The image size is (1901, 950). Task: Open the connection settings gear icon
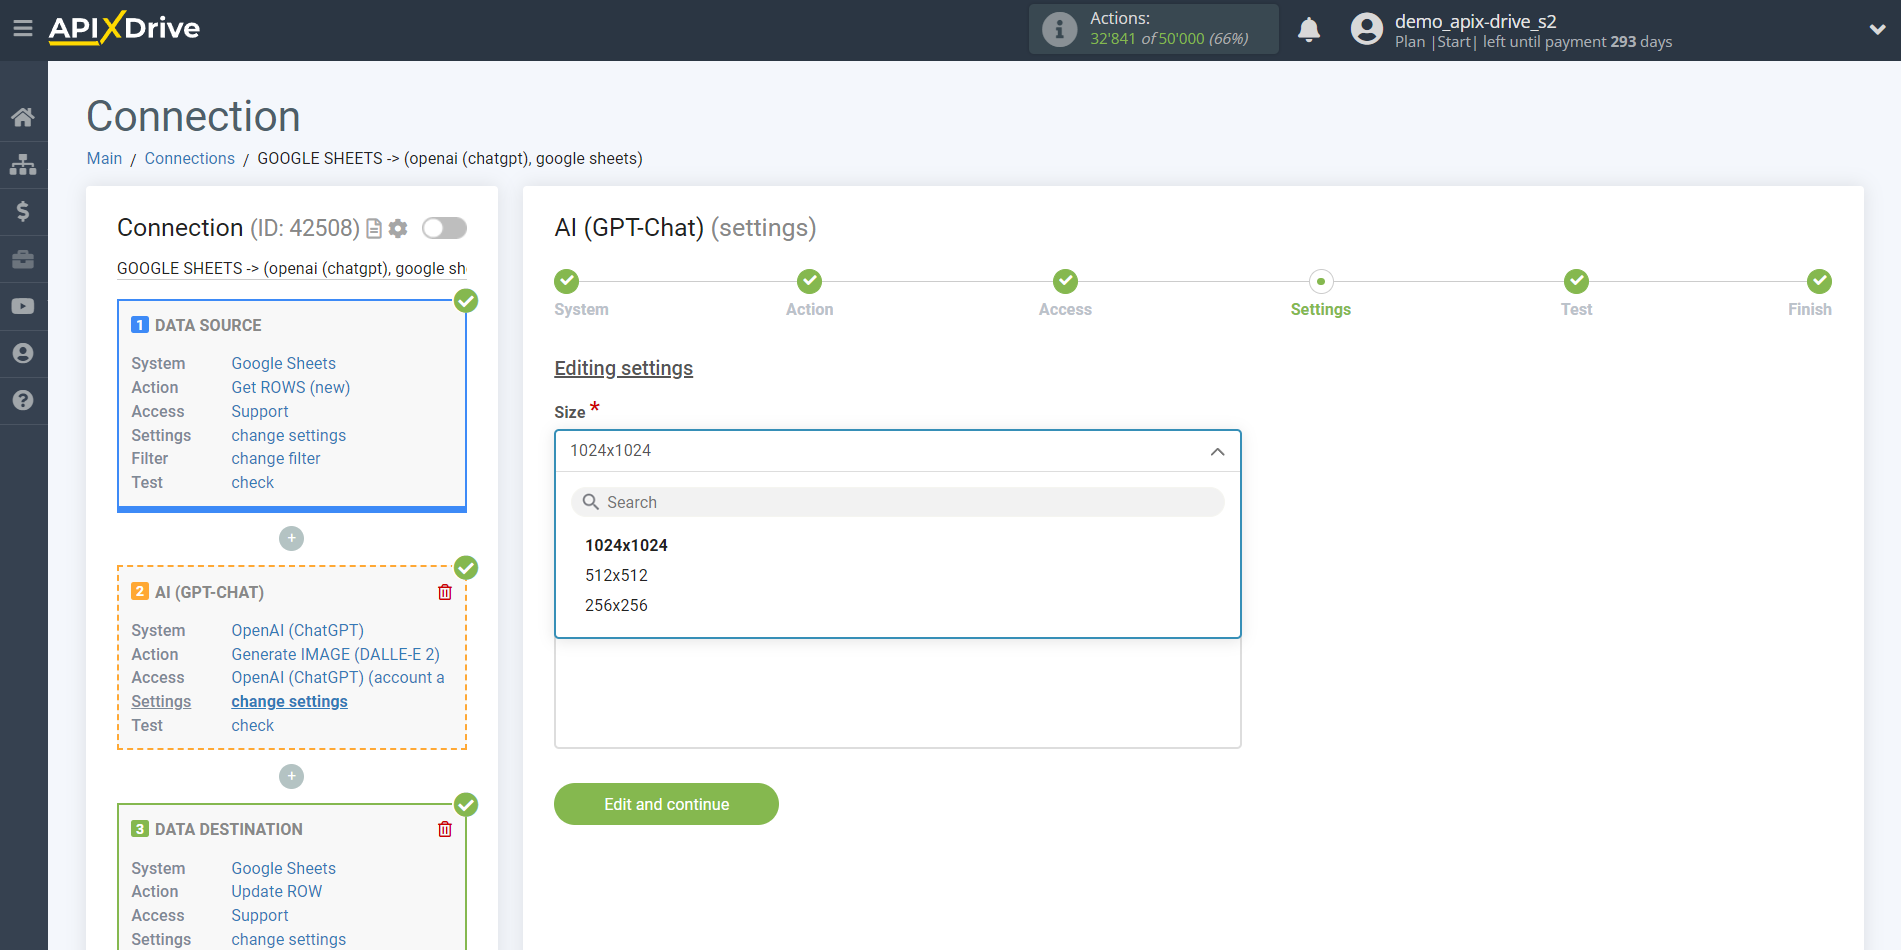click(398, 229)
